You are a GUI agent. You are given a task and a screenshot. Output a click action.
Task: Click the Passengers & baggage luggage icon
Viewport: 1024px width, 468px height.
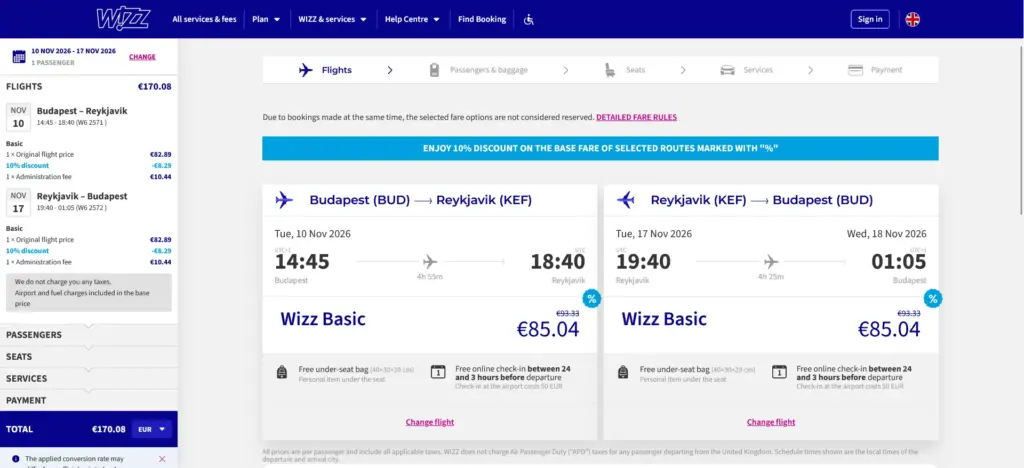[x=434, y=70]
